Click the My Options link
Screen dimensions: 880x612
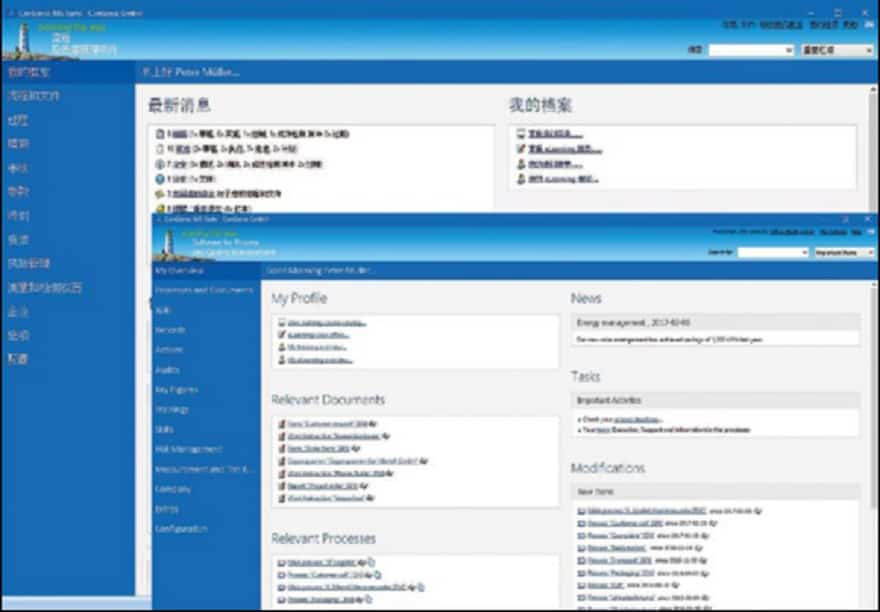click(833, 231)
